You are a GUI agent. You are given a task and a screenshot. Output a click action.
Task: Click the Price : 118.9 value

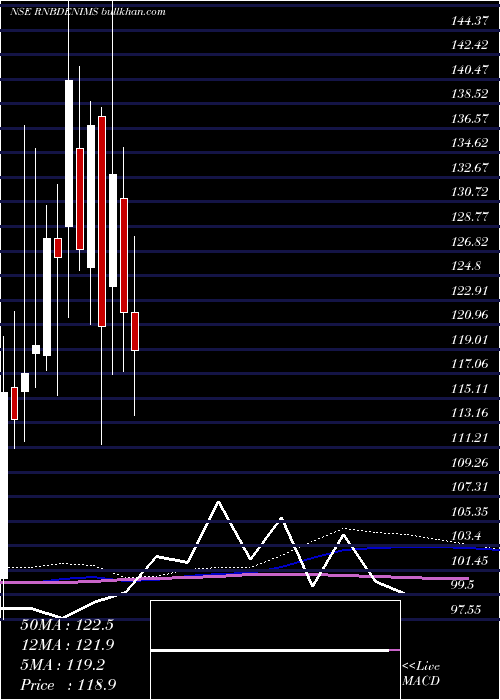[x=69, y=685]
